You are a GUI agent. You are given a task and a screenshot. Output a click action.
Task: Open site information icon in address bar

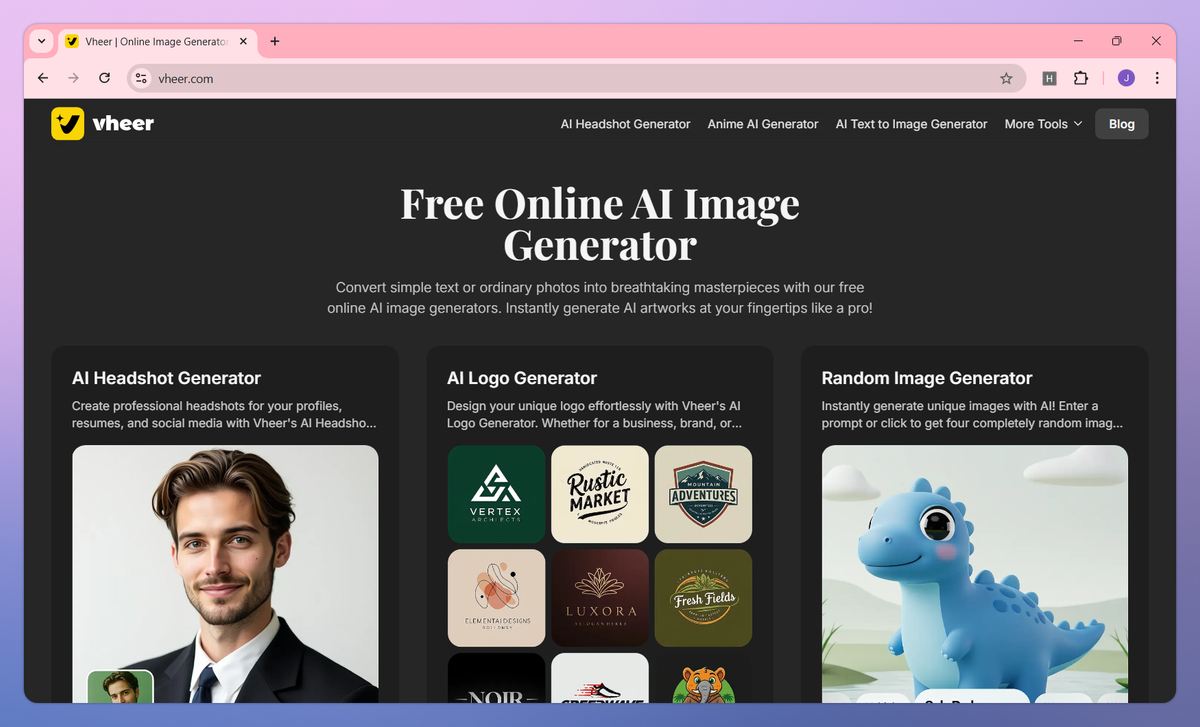(x=141, y=78)
